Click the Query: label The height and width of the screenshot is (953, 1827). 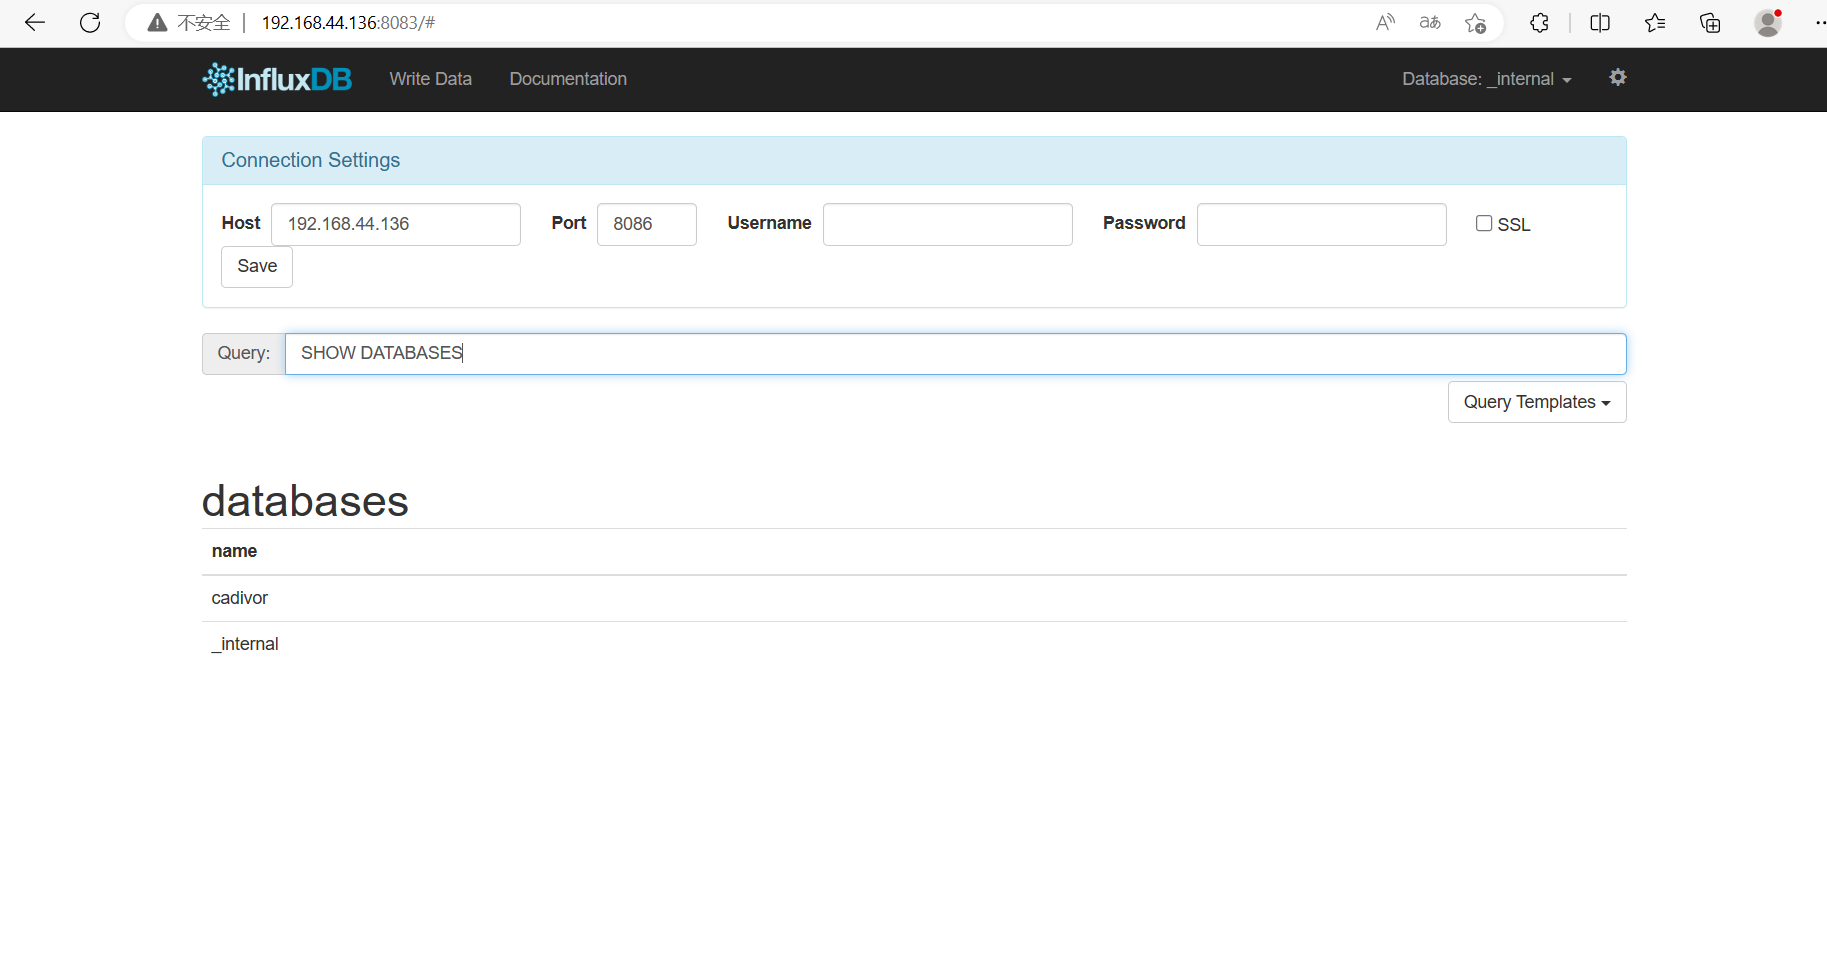[x=244, y=353]
